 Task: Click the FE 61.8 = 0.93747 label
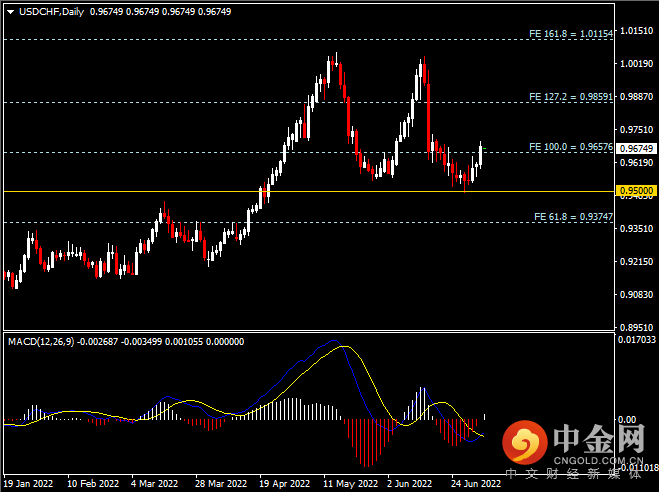coord(573,217)
